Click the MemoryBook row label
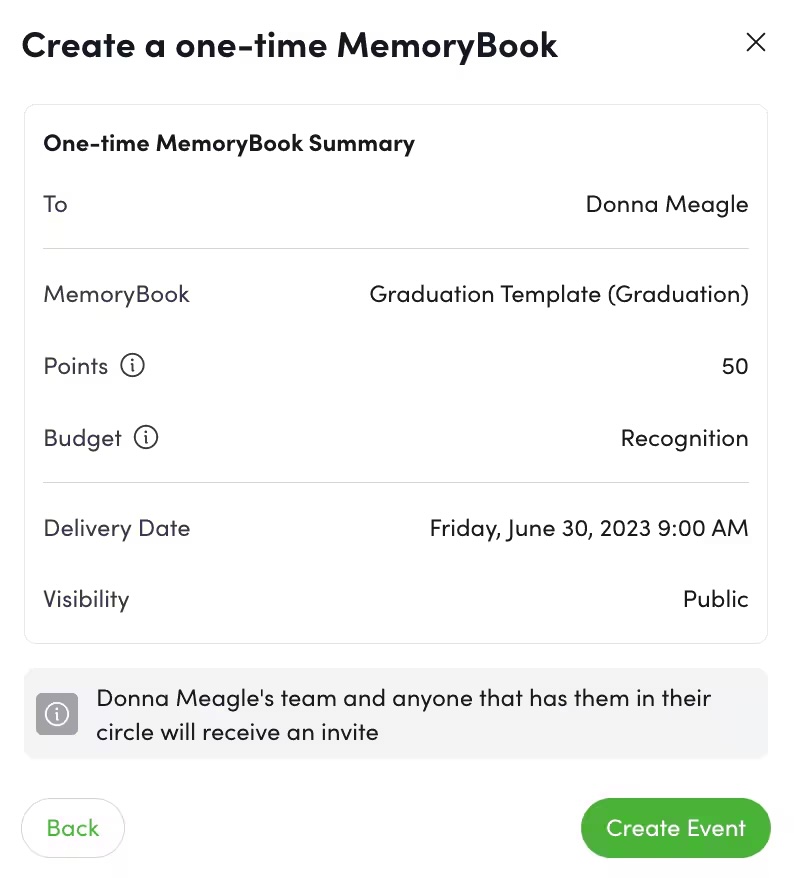Viewport: 794px width, 878px height. (x=116, y=294)
